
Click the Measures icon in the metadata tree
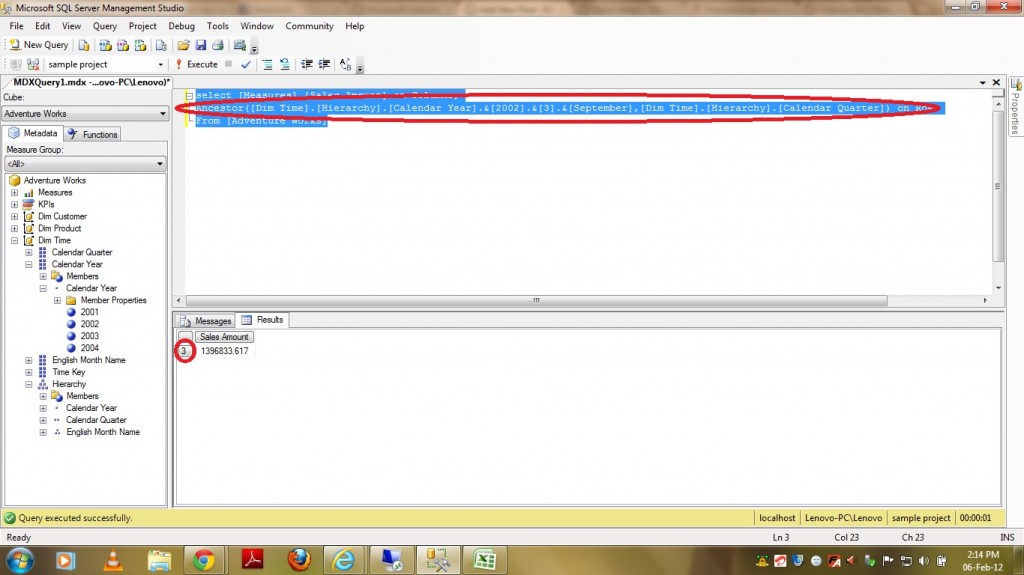click(x=29, y=193)
